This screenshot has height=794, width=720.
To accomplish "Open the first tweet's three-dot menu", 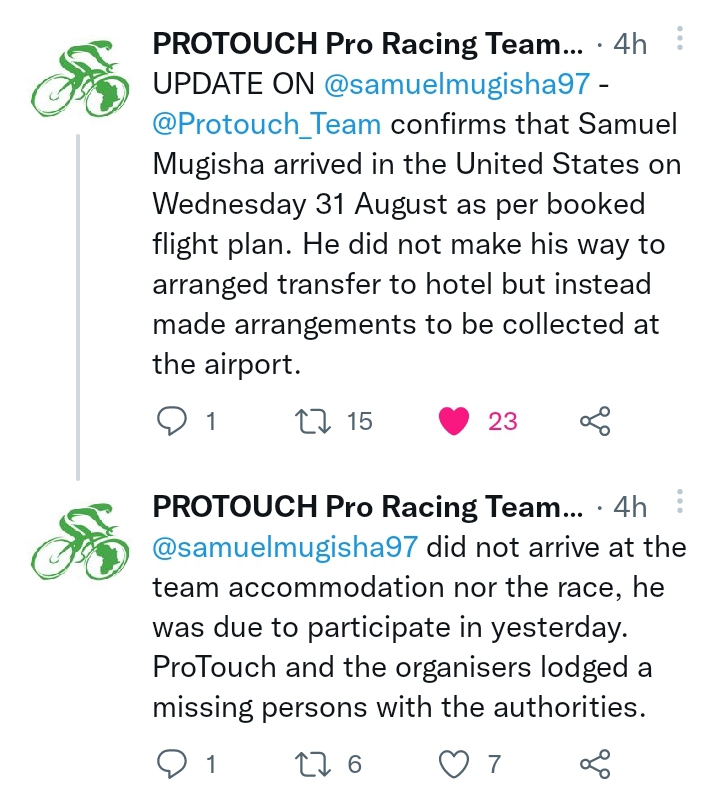I will (x=679, y=38).
